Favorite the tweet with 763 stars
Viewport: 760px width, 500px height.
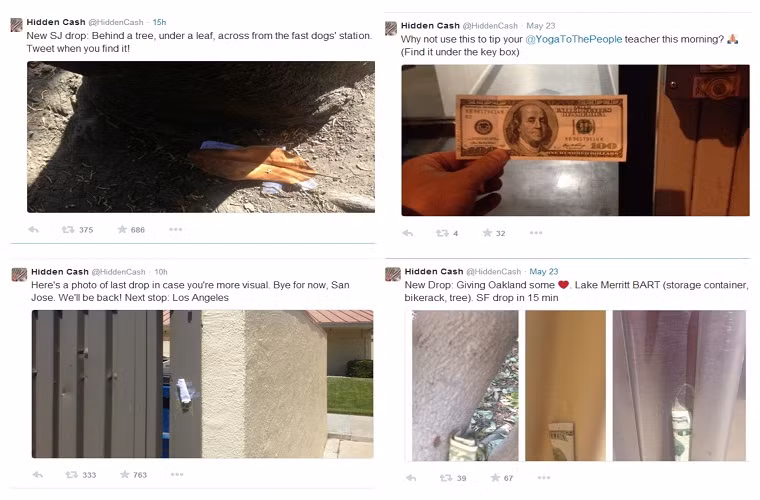pyautogui.click(x=125, y=474)
